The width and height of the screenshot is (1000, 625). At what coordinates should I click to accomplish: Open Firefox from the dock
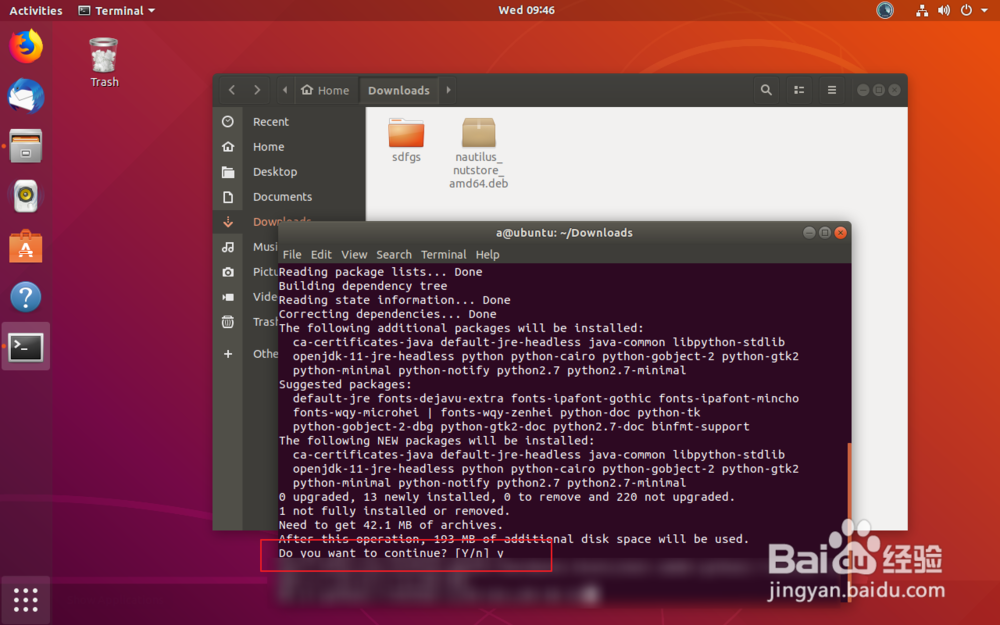point(25,45)
